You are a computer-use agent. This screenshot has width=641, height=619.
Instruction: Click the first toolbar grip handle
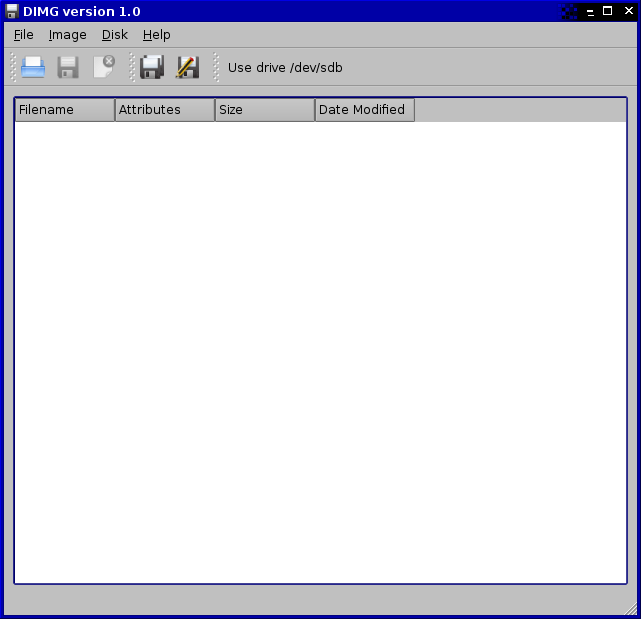[14, 67]
